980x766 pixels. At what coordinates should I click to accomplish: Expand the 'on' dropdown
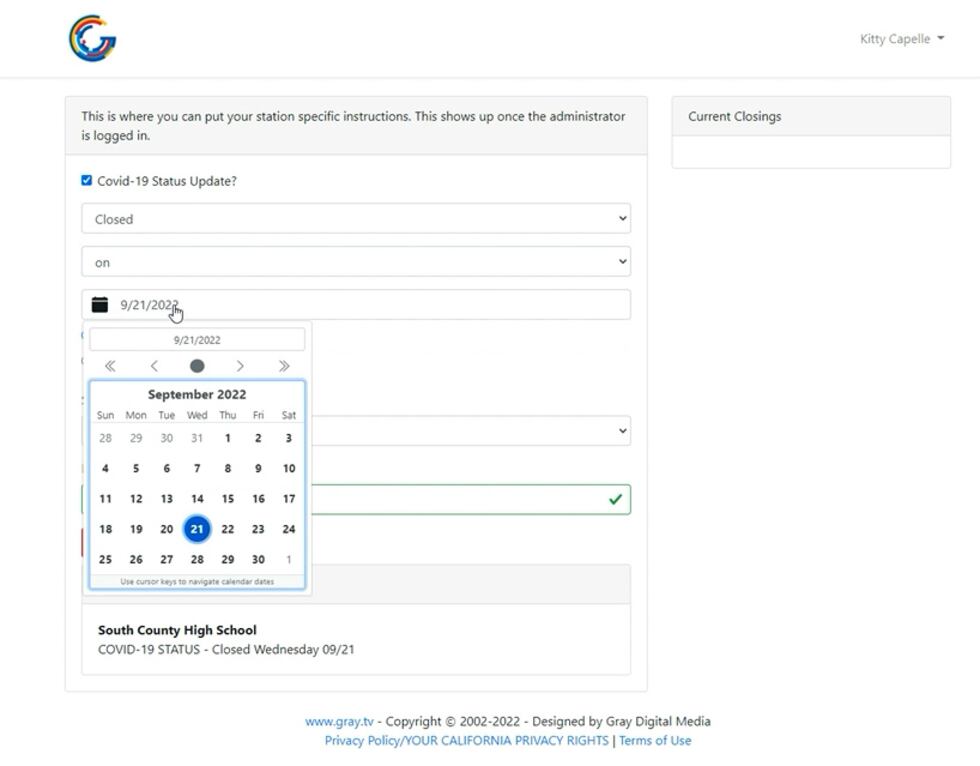[356, 262]
